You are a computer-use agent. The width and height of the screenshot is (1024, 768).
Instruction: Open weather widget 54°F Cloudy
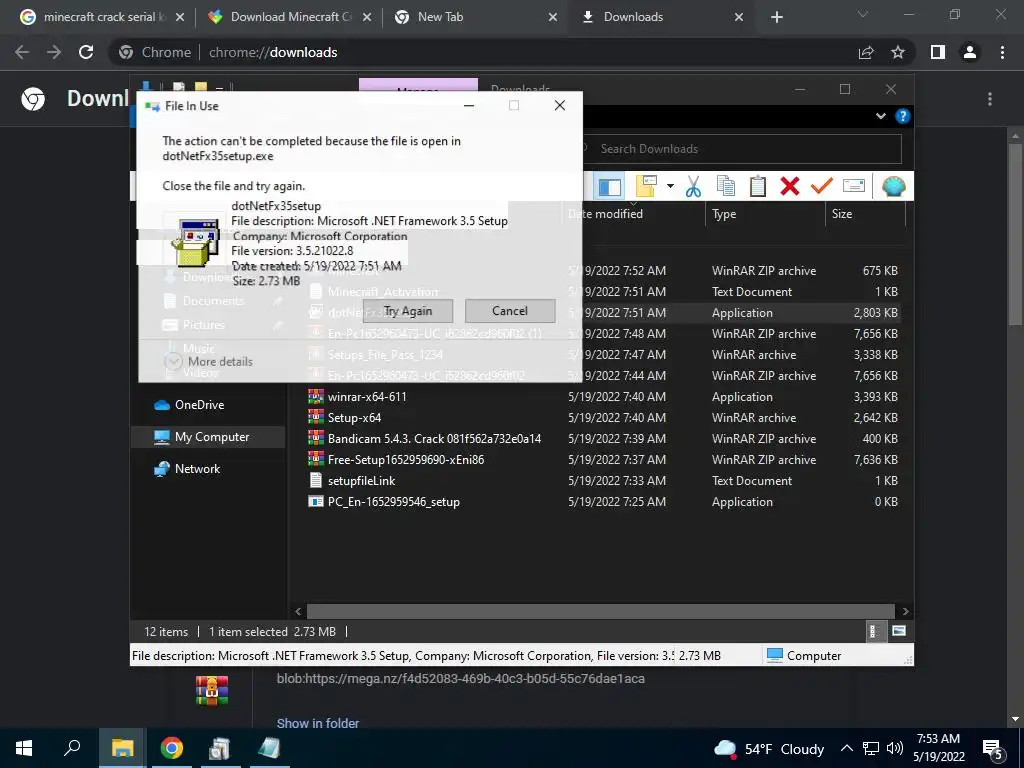point(769,749)
